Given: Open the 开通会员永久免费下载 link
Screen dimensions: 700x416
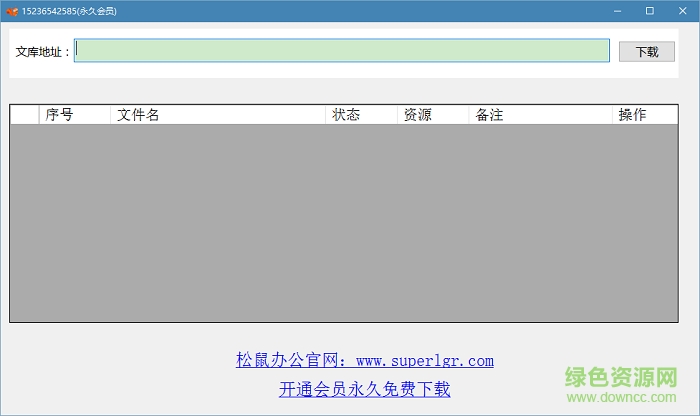Looking at the screenshot, I should 364,389.
